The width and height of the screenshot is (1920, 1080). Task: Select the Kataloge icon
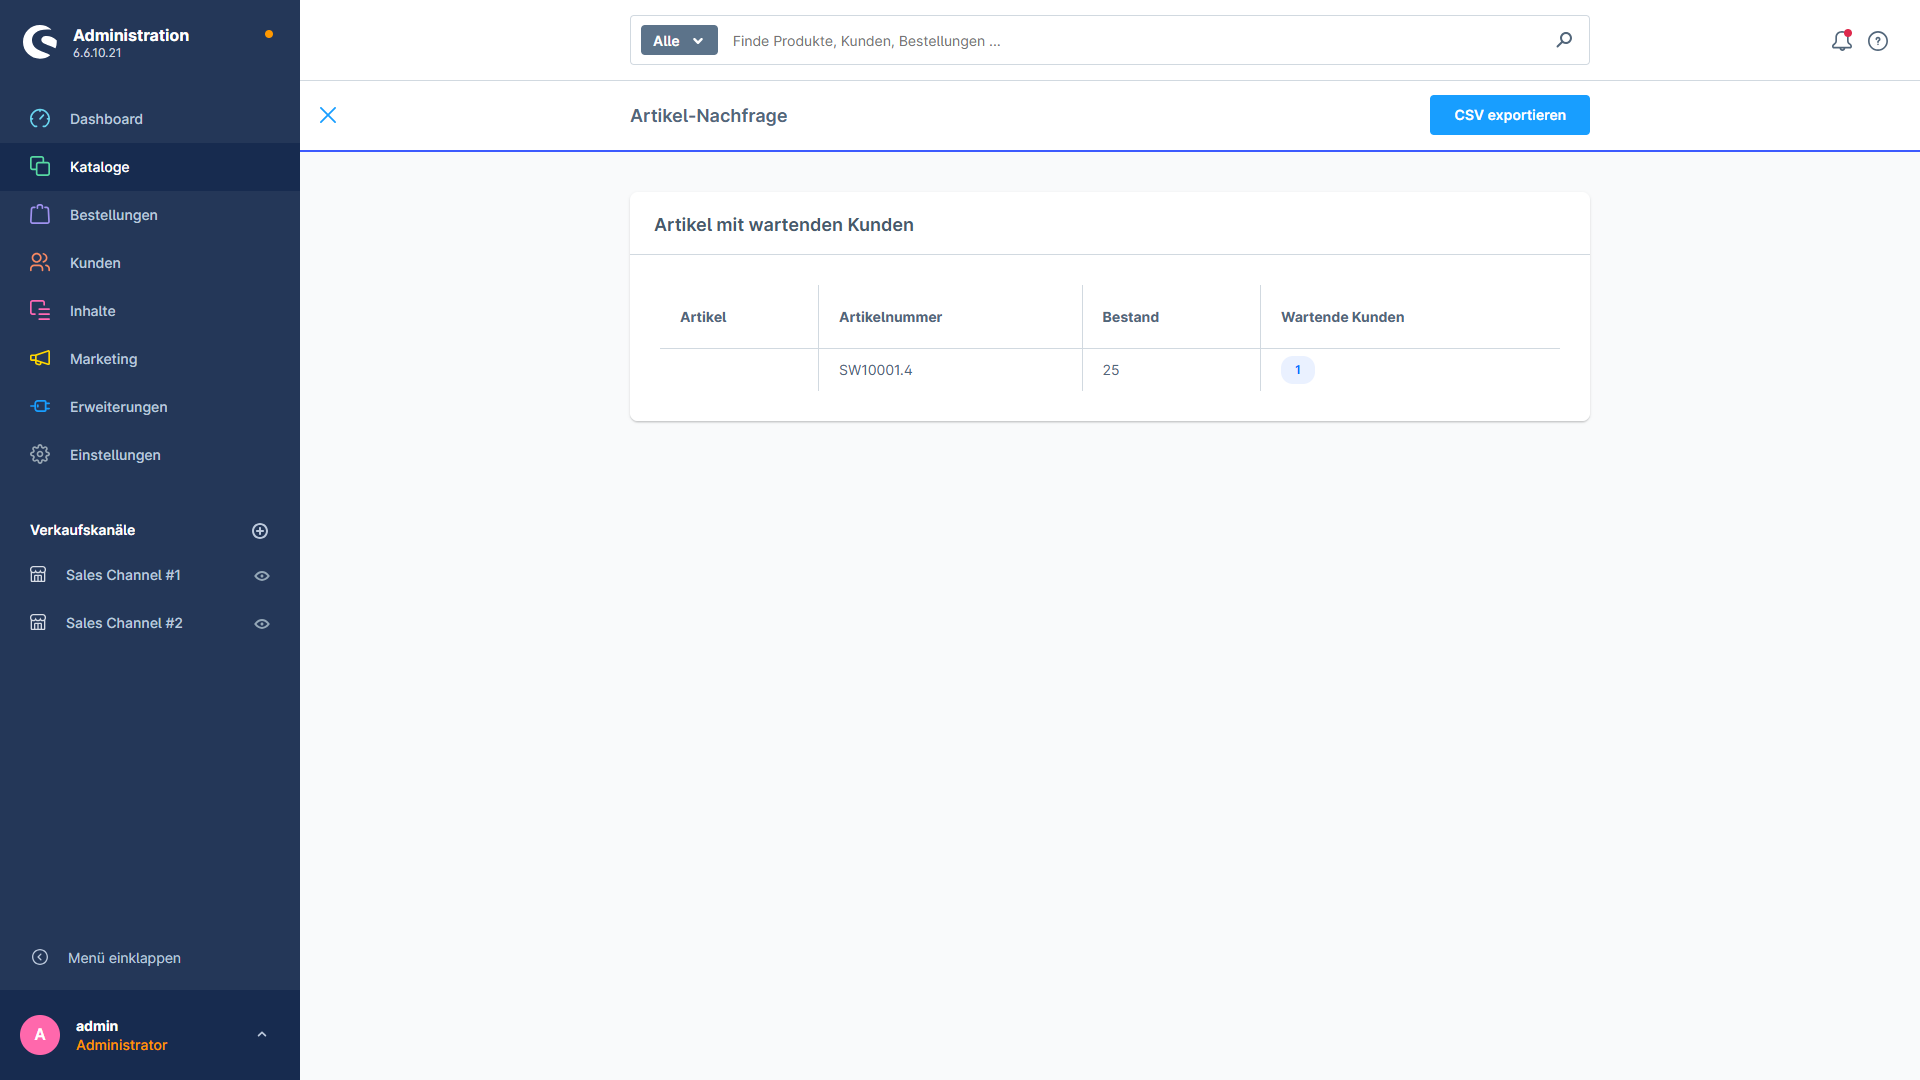point(40,166)
